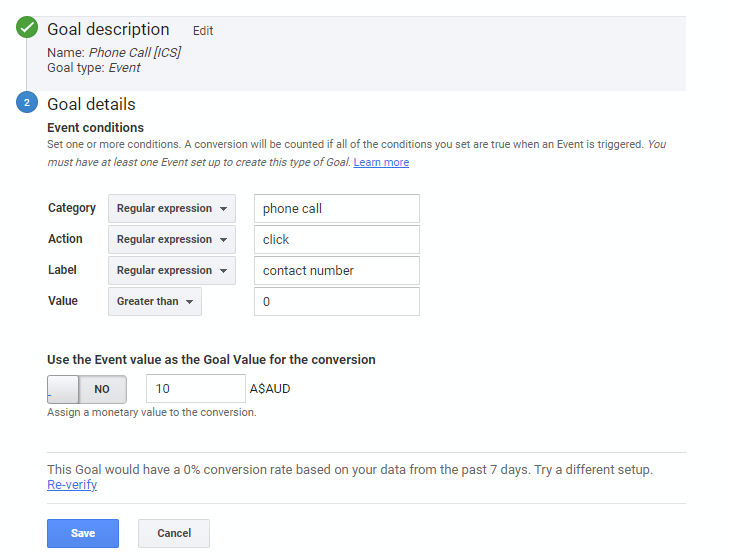The height and width of the screenshot is (556, 729).
Task: Click the A$AUD currency label
Action: (x=270, y=389)
